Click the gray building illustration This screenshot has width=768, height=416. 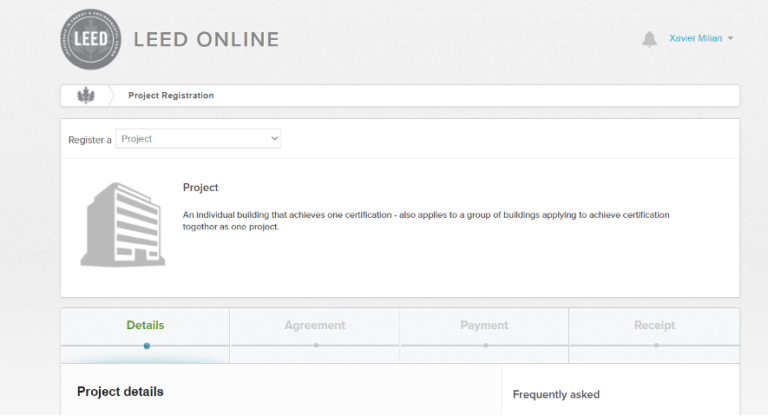point(122,225)
